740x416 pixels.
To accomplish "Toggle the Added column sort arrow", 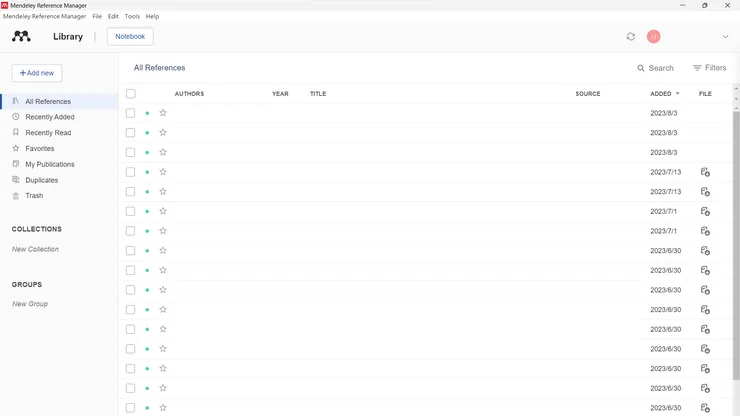I will (677, 93).
